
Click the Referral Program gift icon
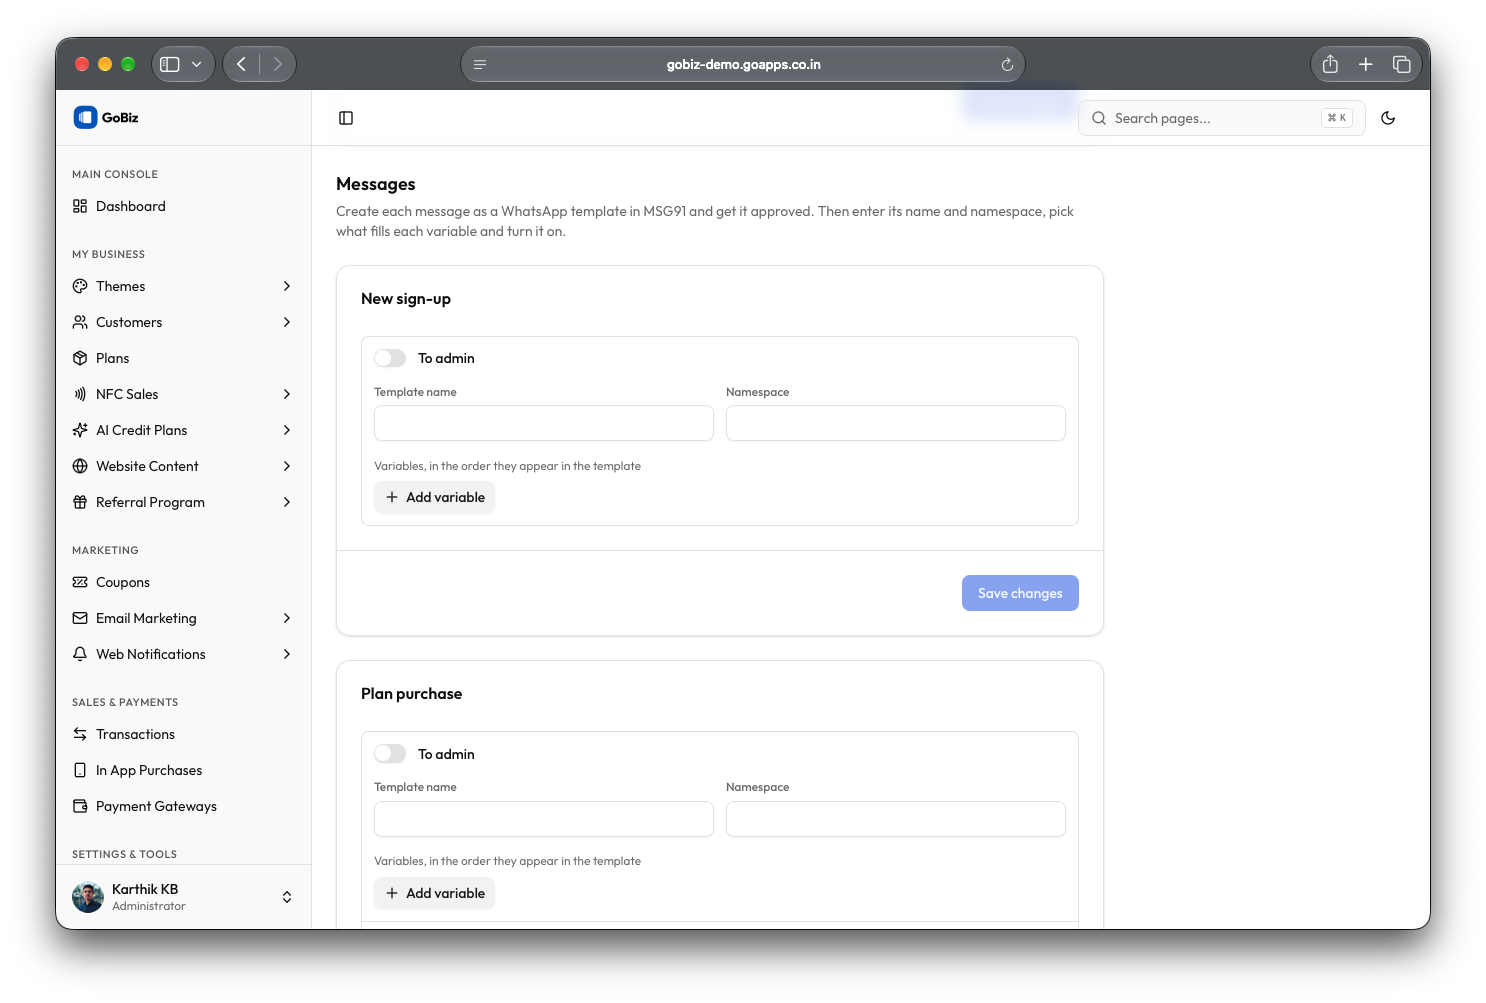(80, 502)
